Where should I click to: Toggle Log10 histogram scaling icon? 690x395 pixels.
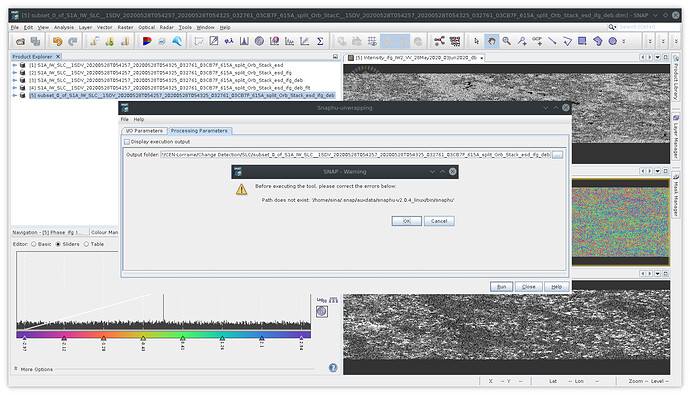[322, 300]
